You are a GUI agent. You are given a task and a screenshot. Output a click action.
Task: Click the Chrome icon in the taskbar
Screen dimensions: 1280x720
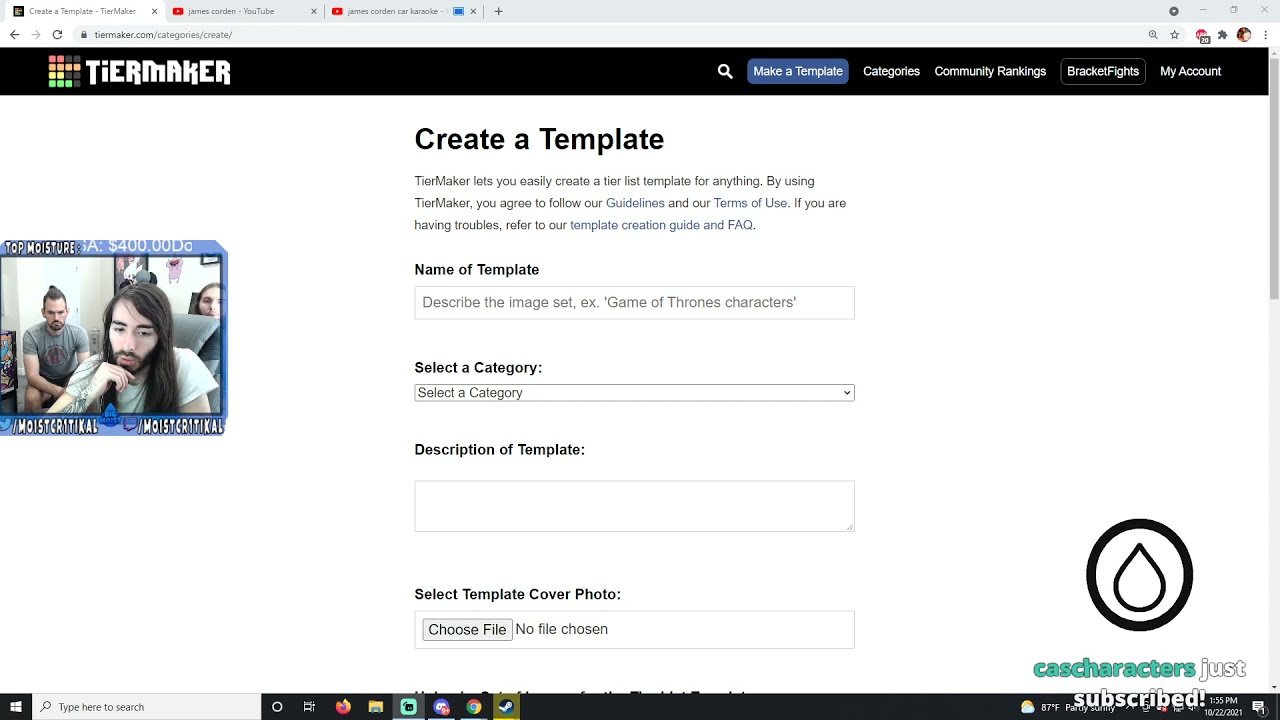474,707
